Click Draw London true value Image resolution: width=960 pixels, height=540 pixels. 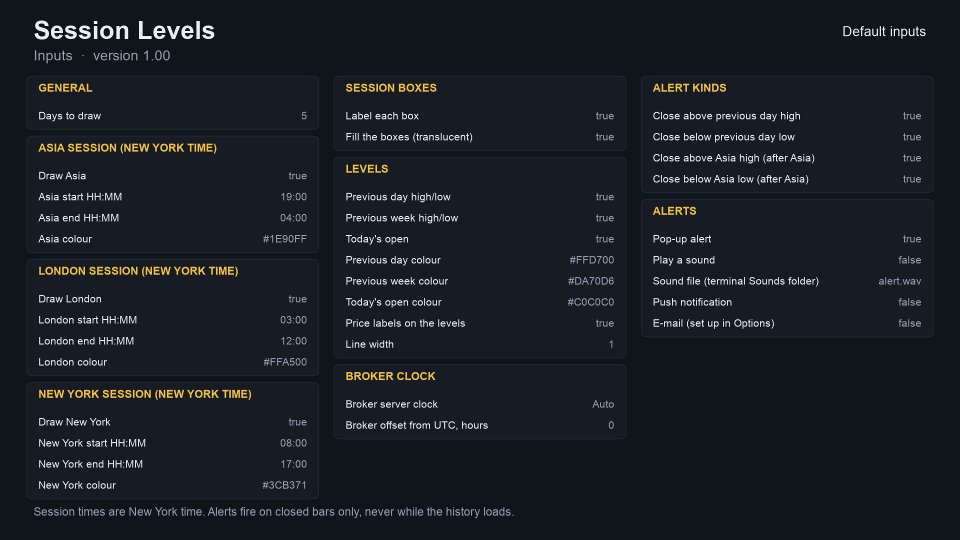coord(298,299)
